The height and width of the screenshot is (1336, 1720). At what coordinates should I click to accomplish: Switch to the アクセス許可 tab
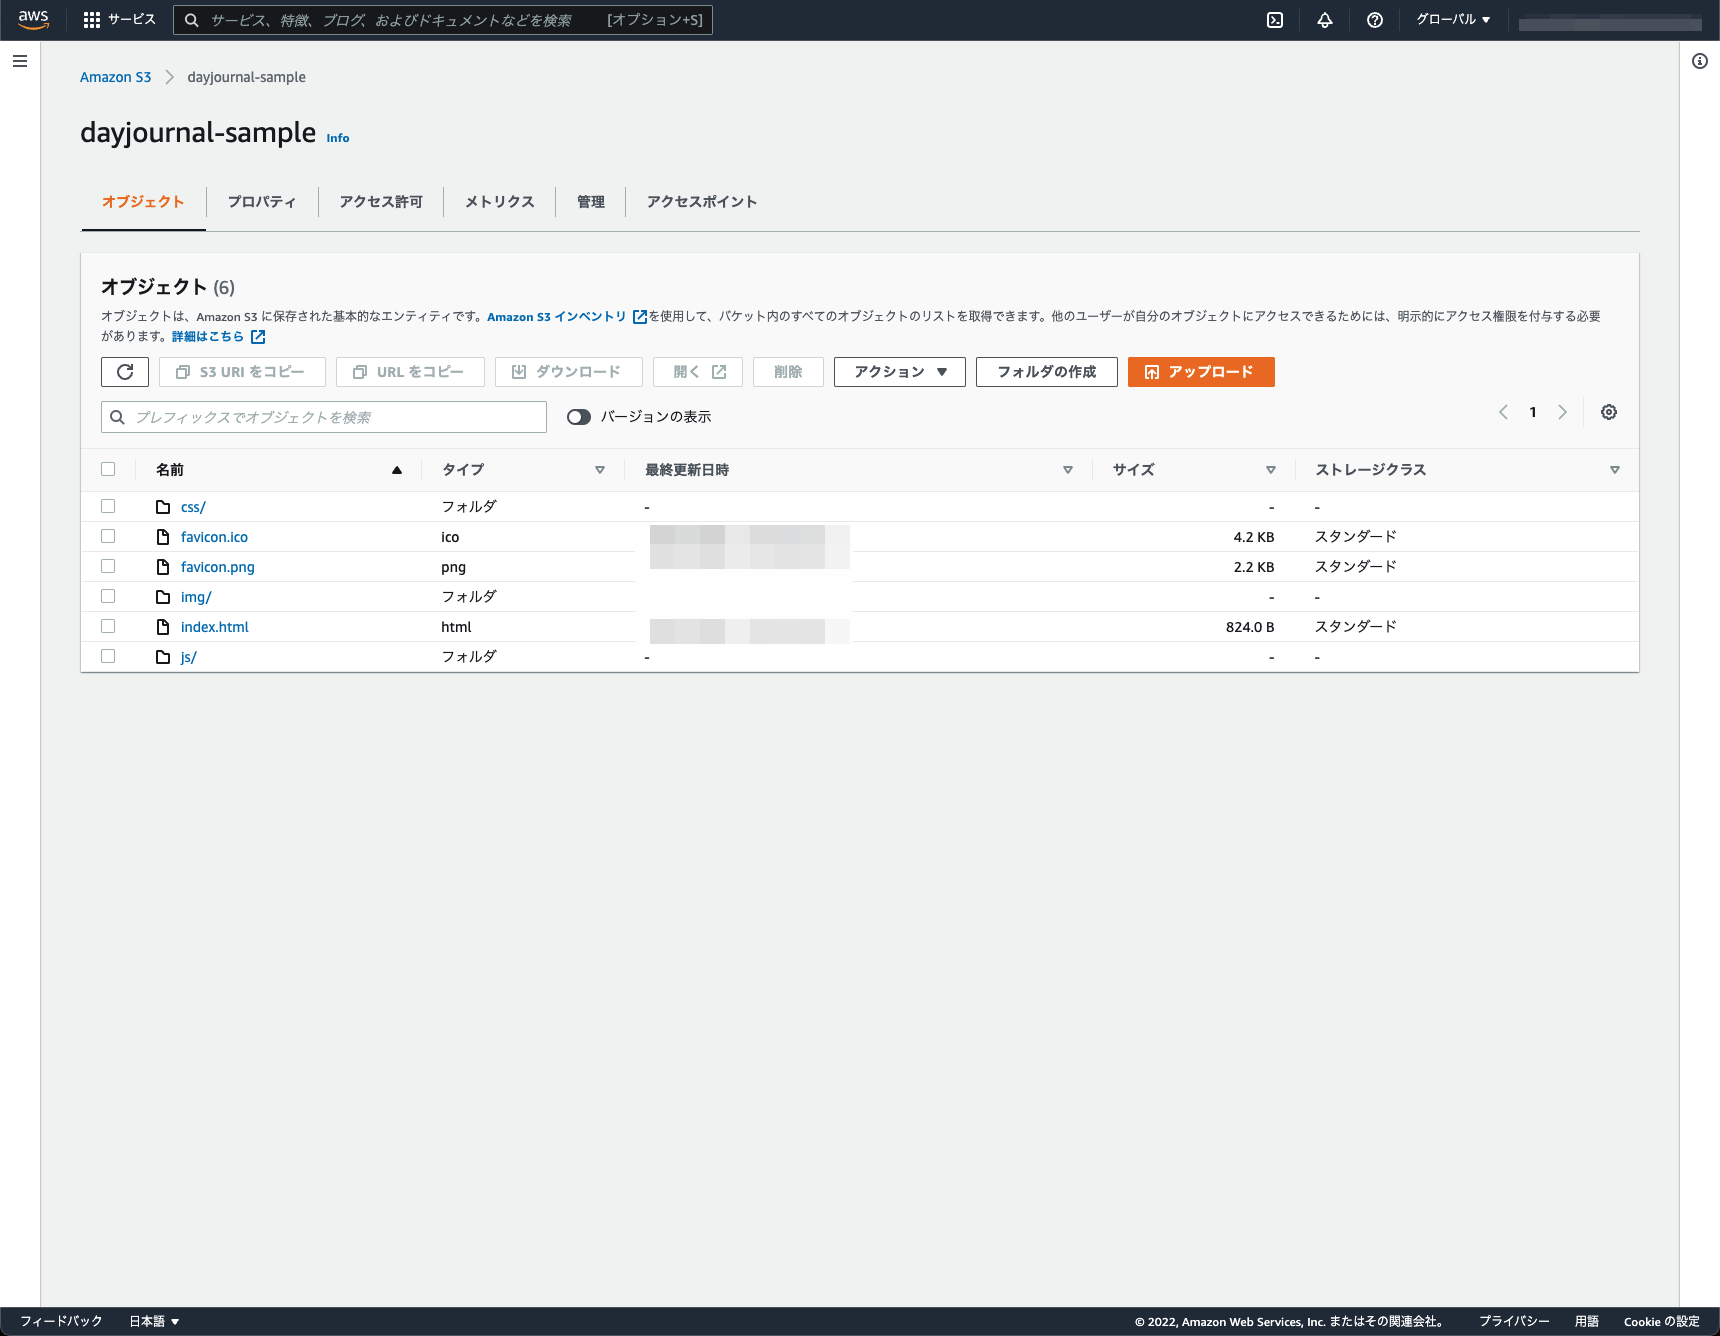click(x=381, y=202)
